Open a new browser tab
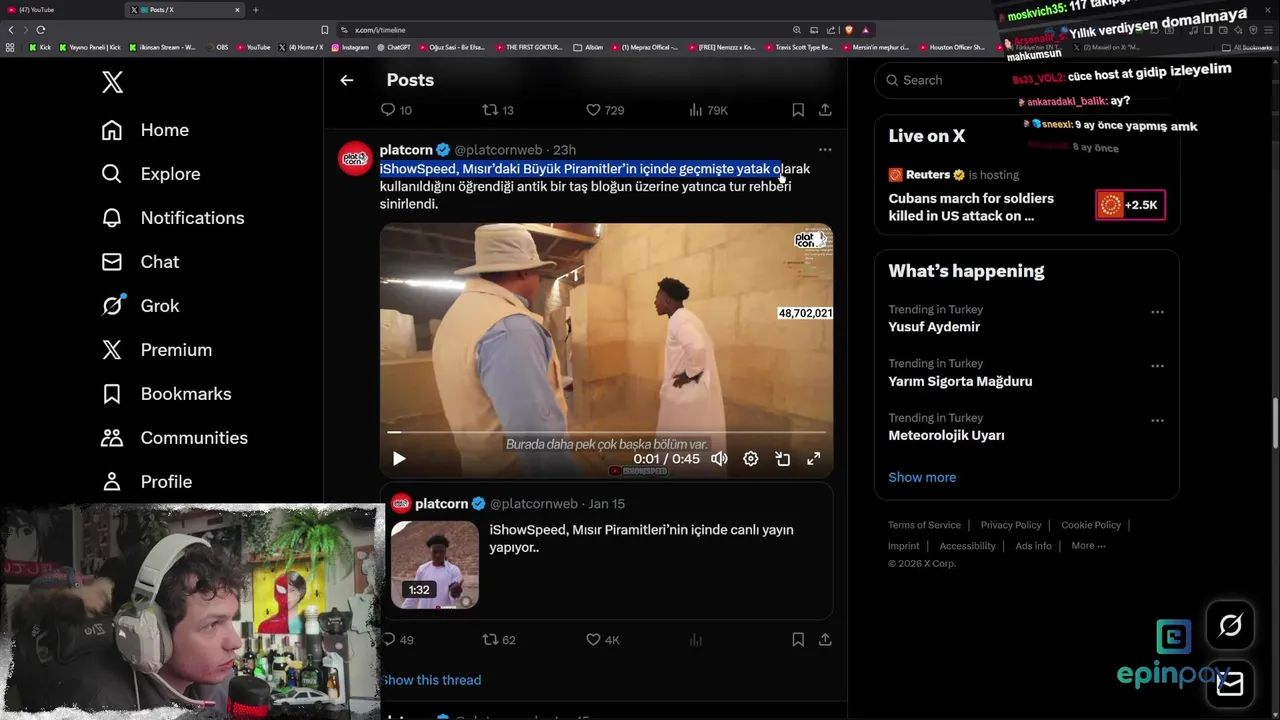The image size is (1280, 720). [256, 10]
